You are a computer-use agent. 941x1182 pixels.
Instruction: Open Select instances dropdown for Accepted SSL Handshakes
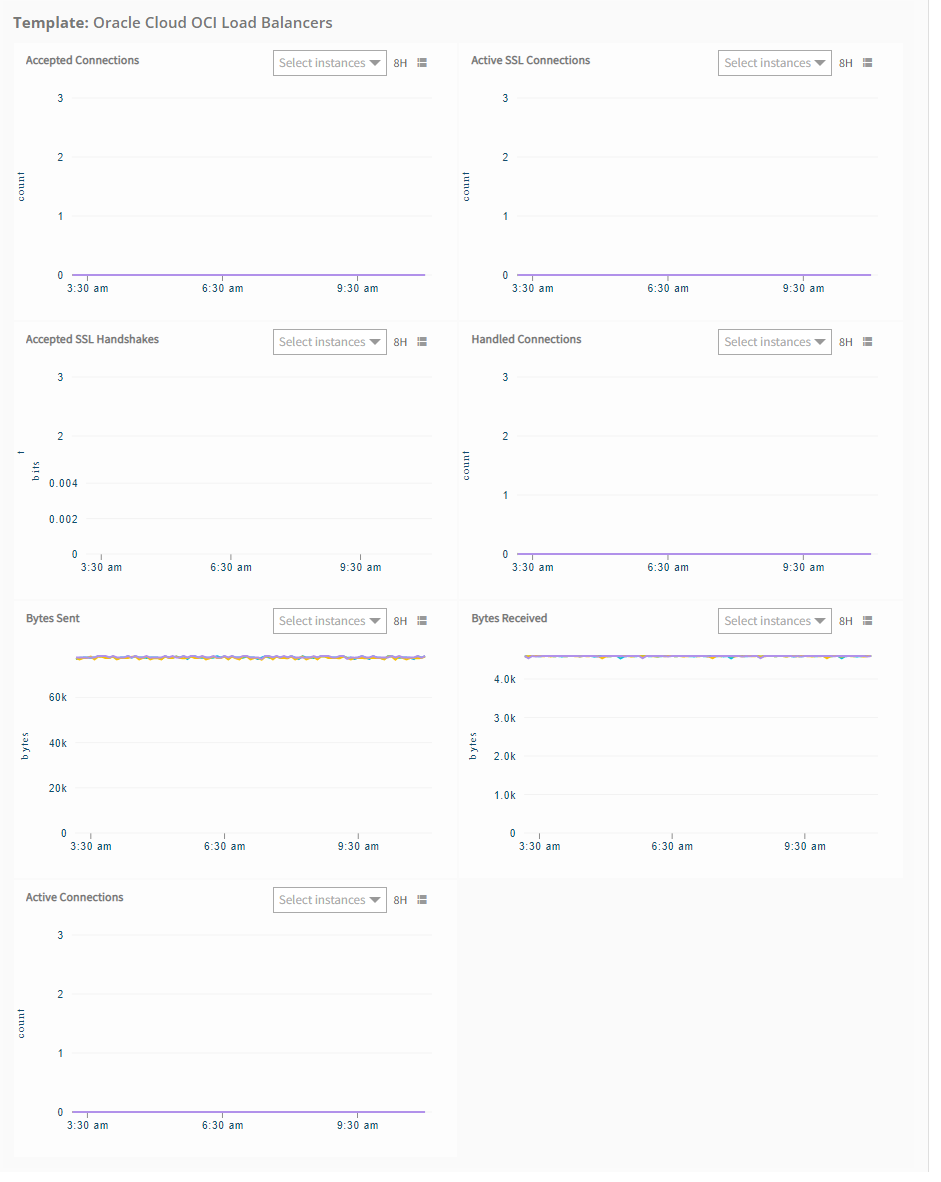click(x=329, y=342)
